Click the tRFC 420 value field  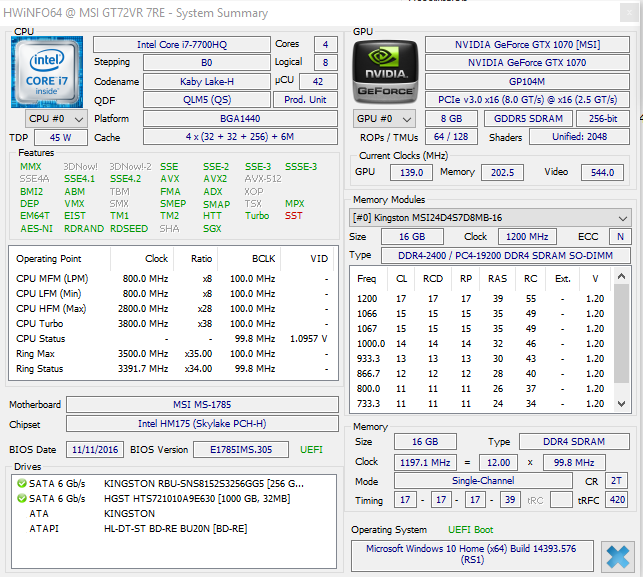(617, 500)
